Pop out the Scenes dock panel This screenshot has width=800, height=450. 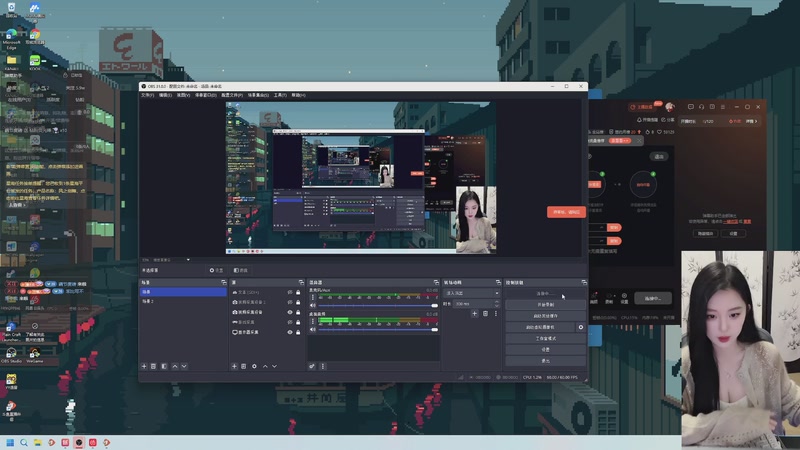pos(223,282)
